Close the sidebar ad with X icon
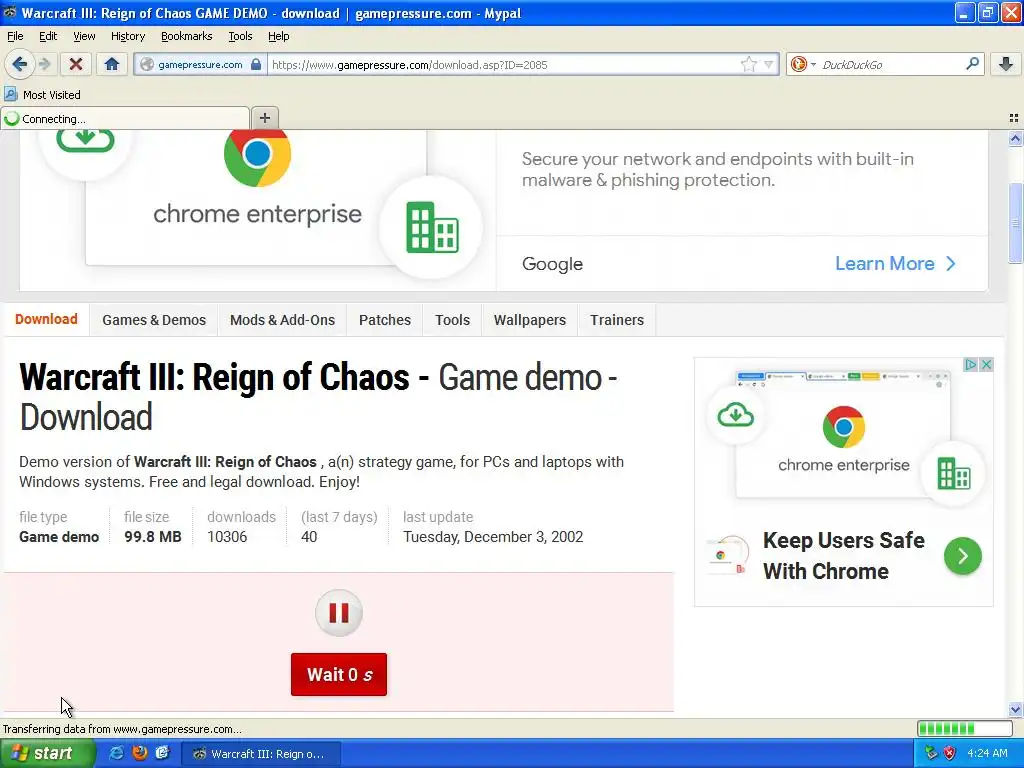The width and height of the screenshot is (1024, 768). [986, 364]
